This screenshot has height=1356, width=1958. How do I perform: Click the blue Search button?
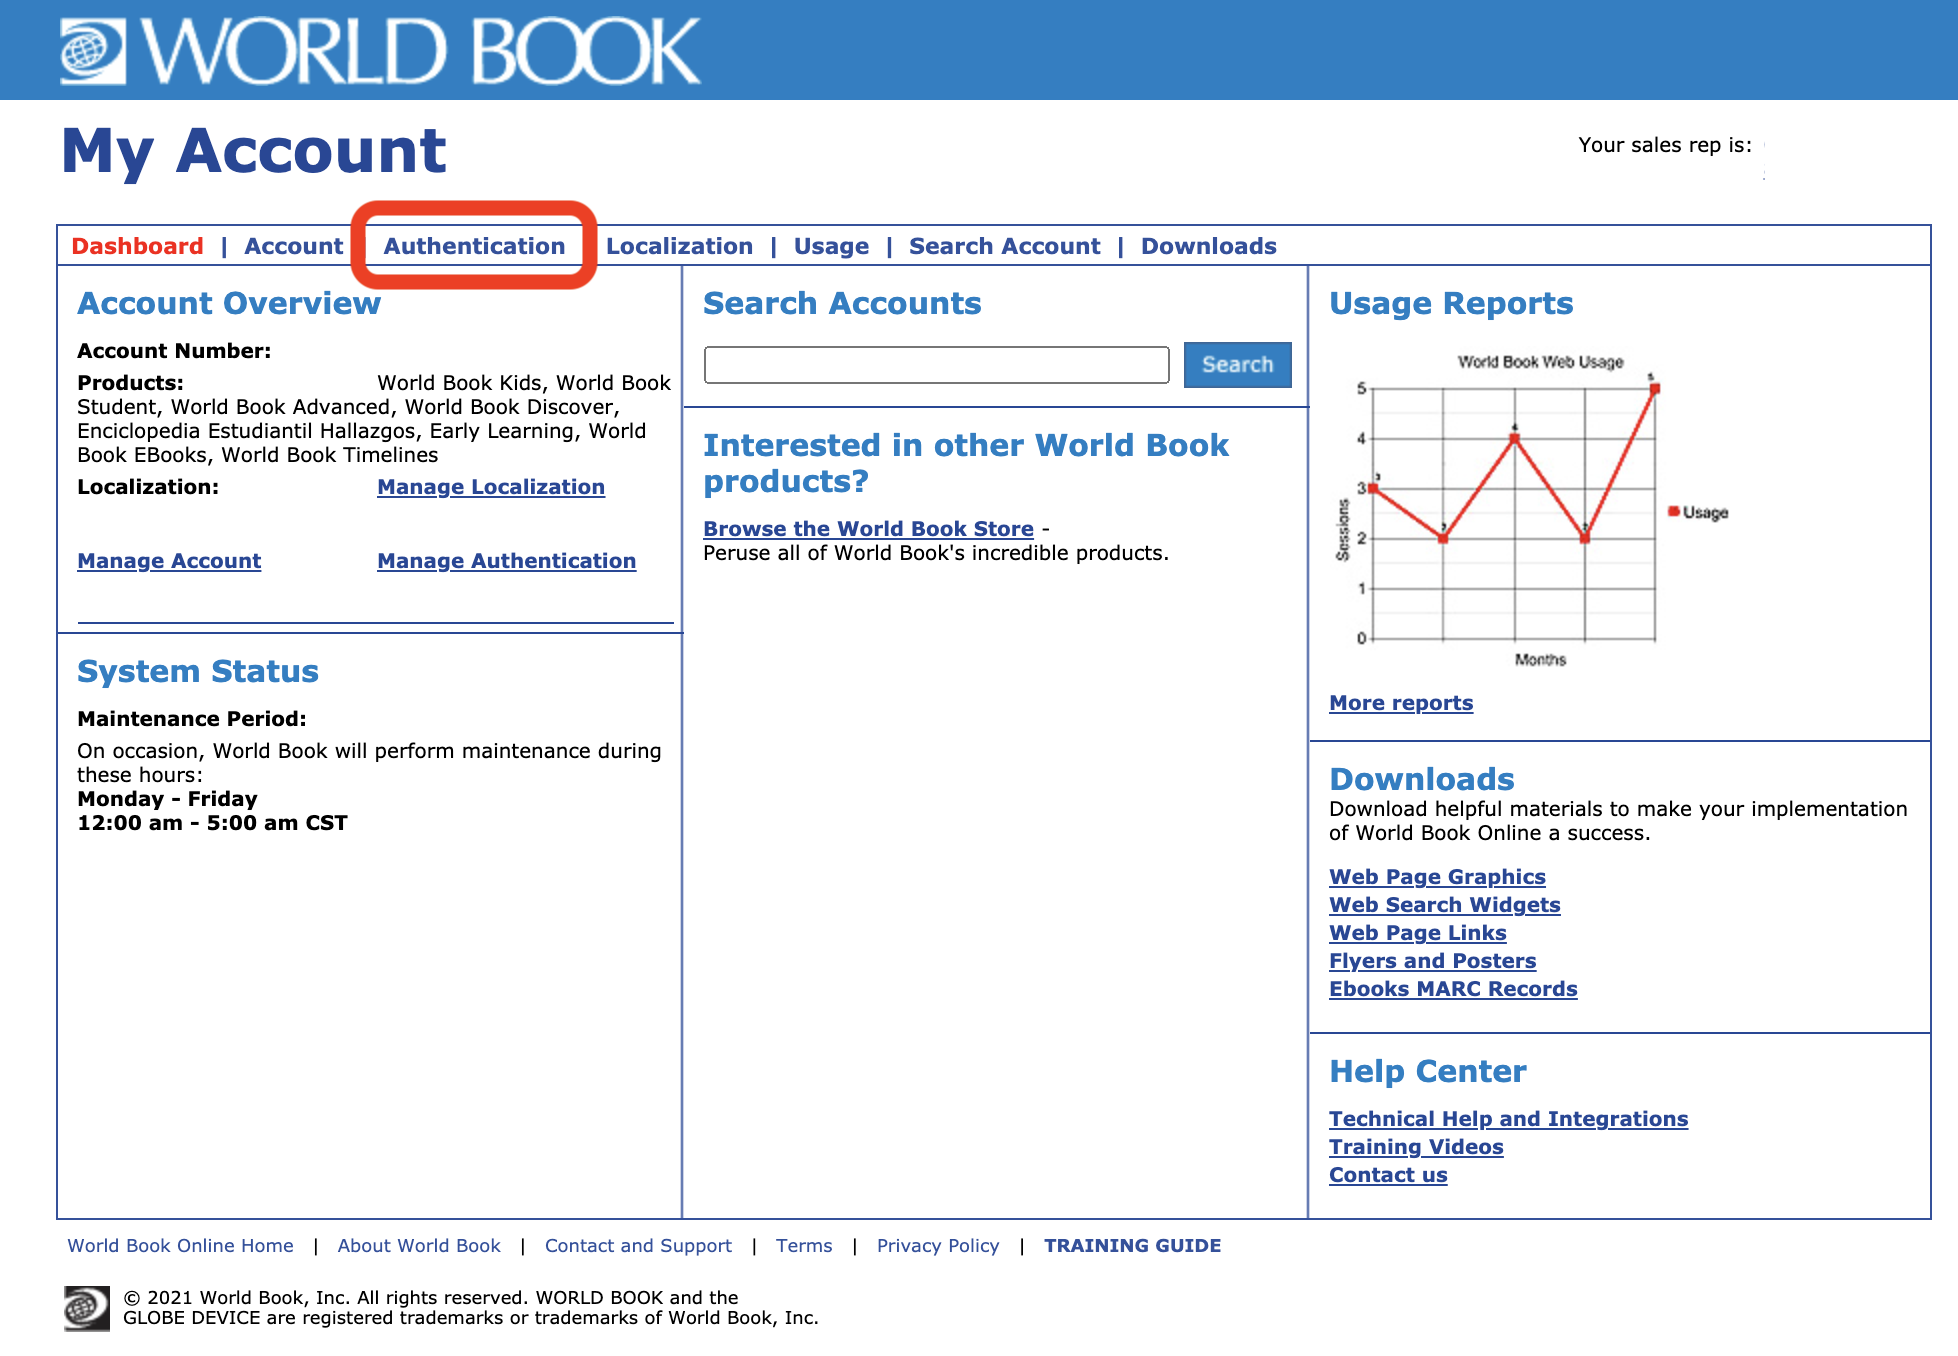click(1237, 365)
